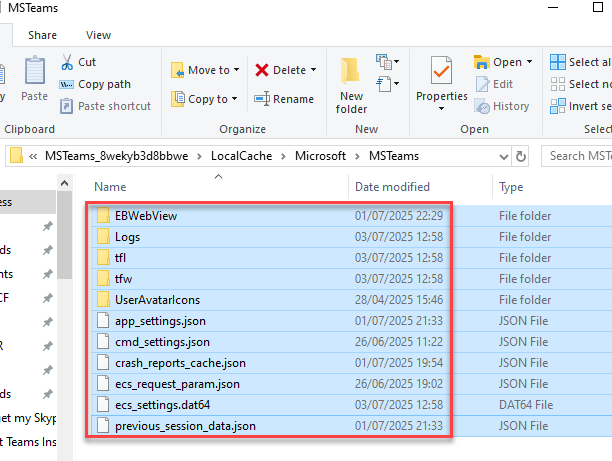Click Select all
The image size is (612, 461).
click(x=580, y=62)
